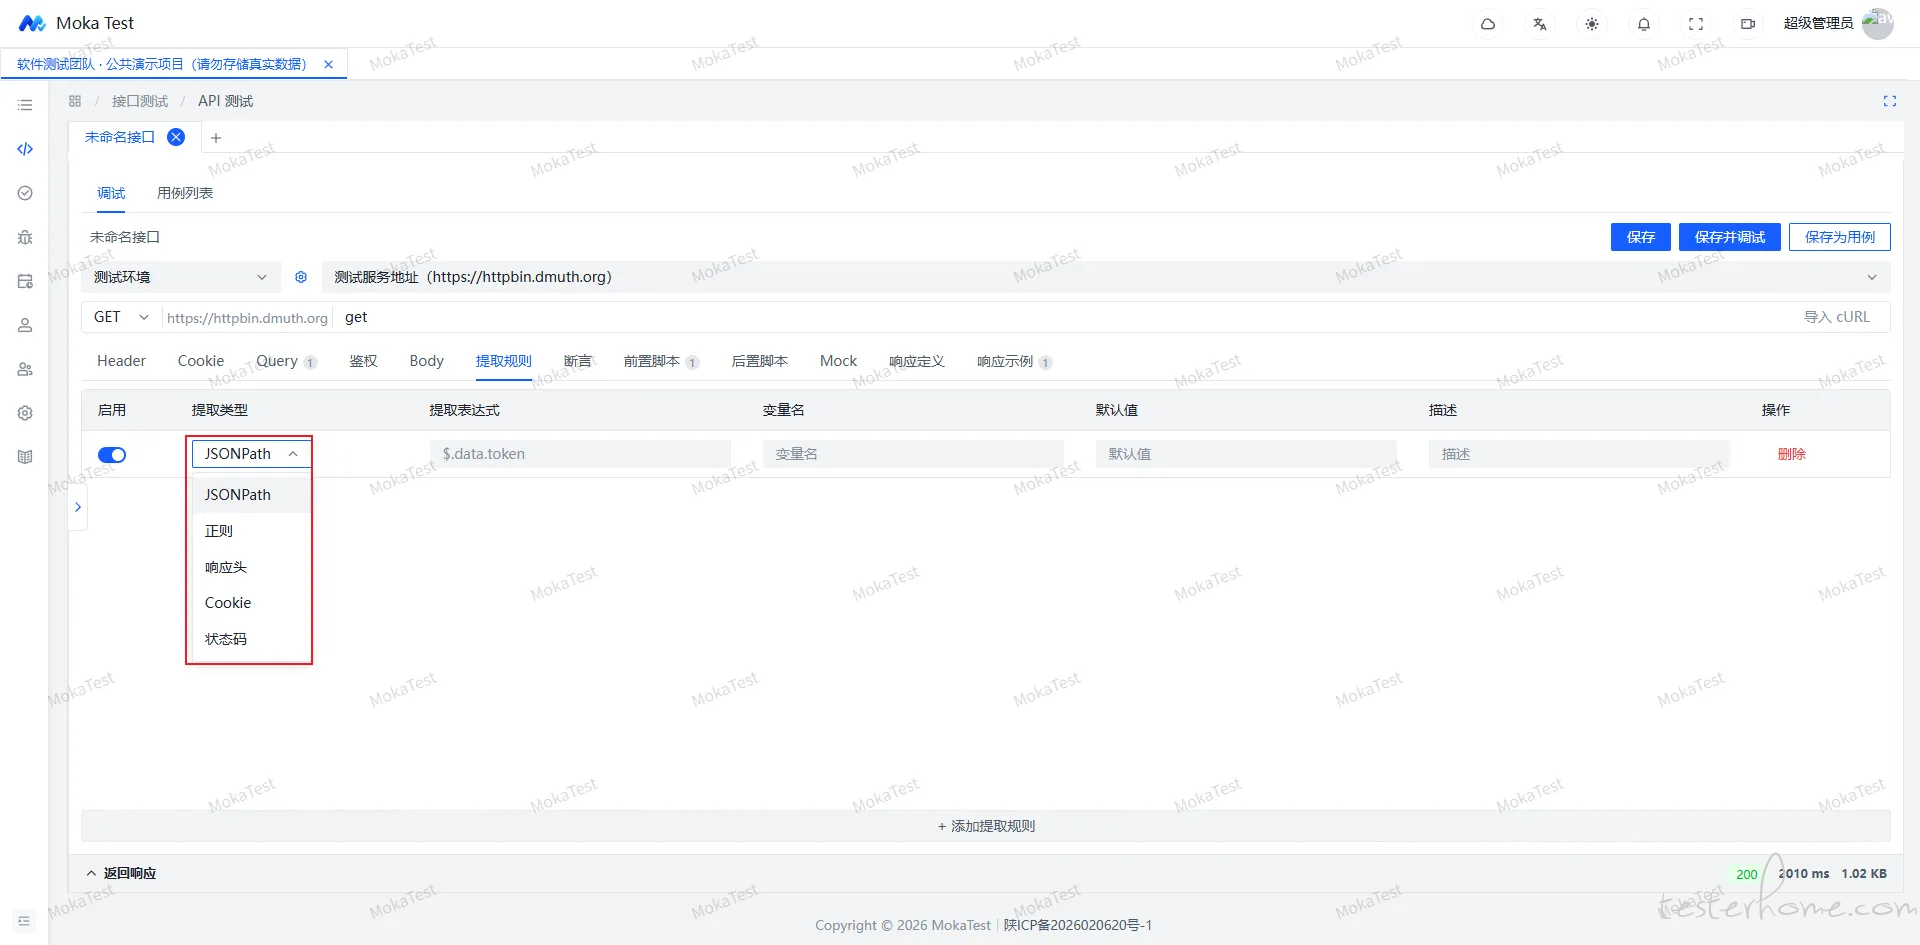Open API testing code icon in sidebar

click(25, 149)
